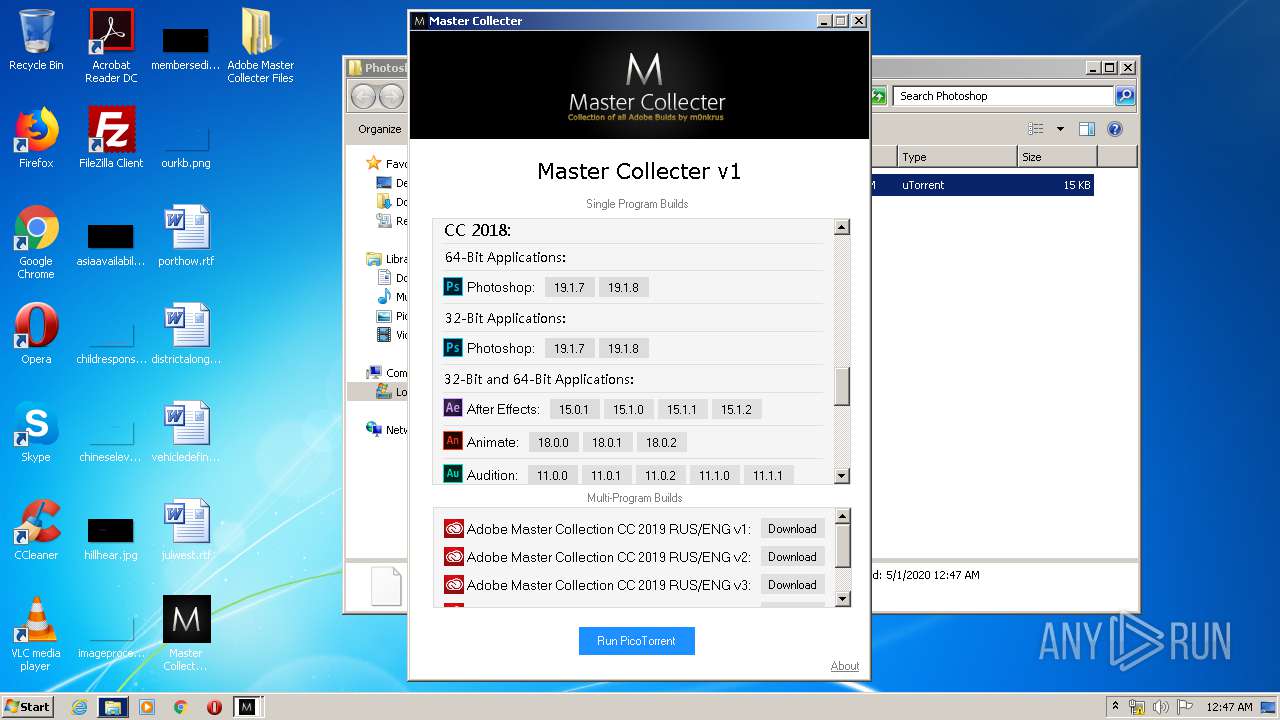Click Explorer back navigation button
Image resolution: width=1280 pixels, height=720 pixels.
[363, 96]
